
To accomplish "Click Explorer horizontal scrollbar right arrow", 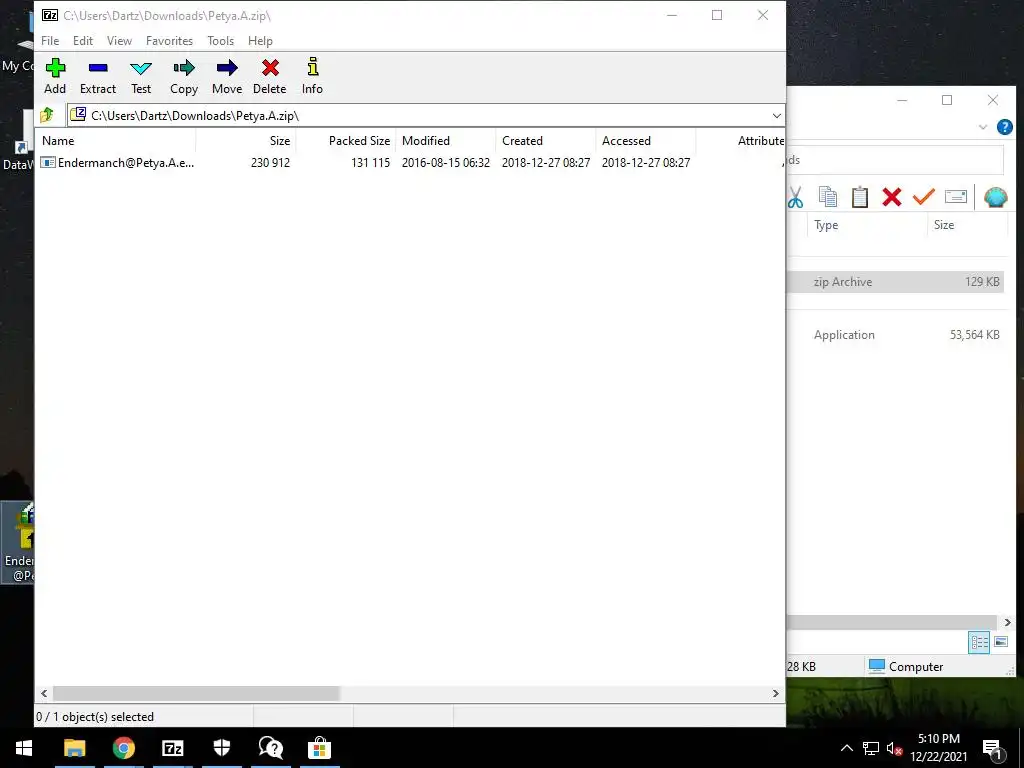I will click(1007, 622).
